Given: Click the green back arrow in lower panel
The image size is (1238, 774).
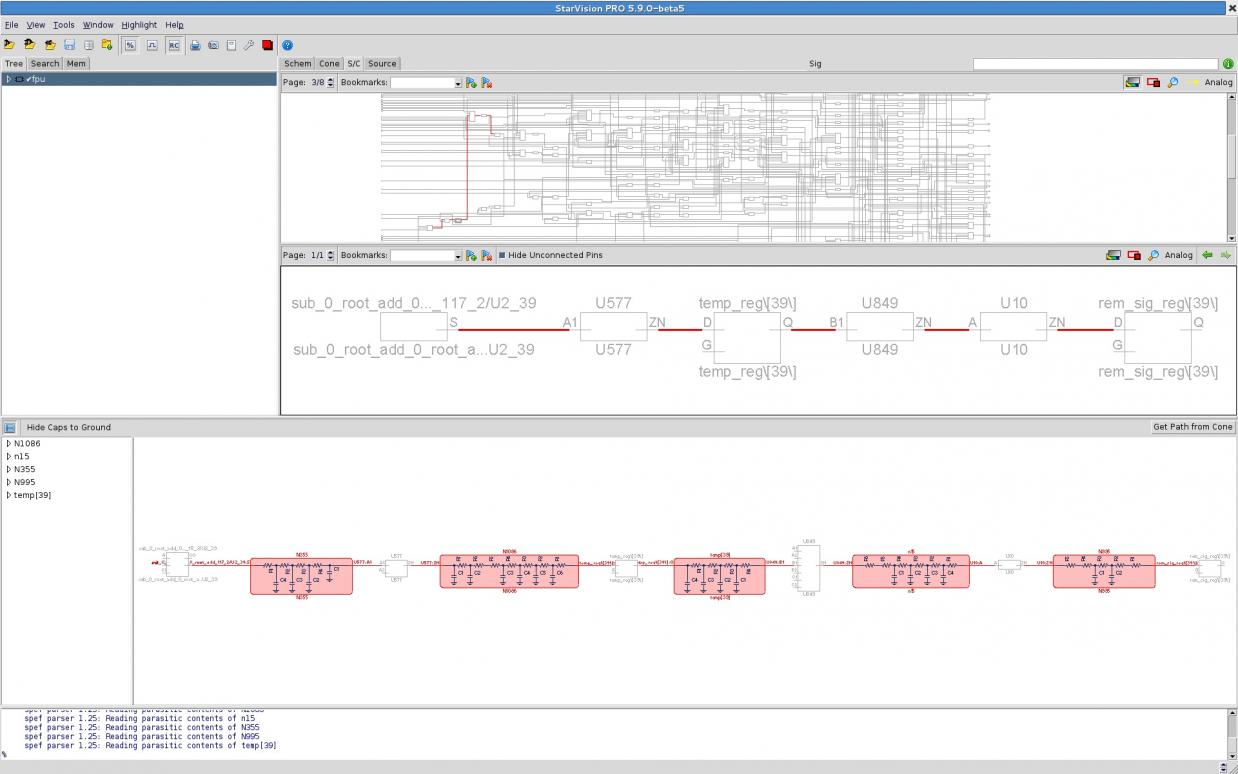Looking at the screenshot, I should (x=1207, y=255).
